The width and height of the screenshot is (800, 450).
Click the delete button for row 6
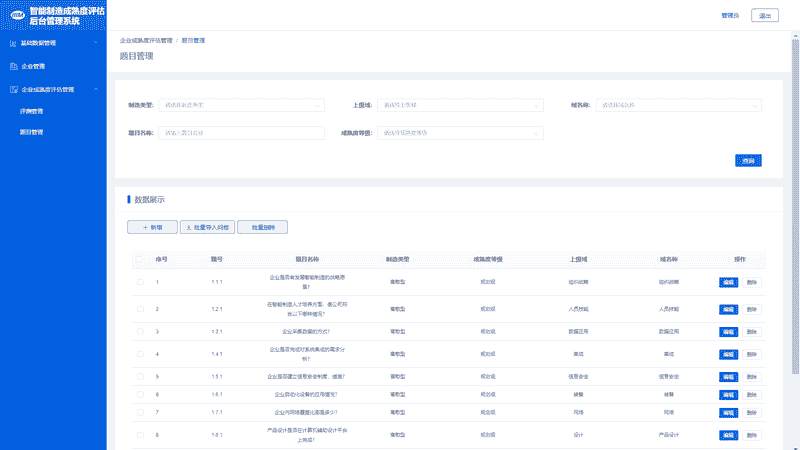752,394
